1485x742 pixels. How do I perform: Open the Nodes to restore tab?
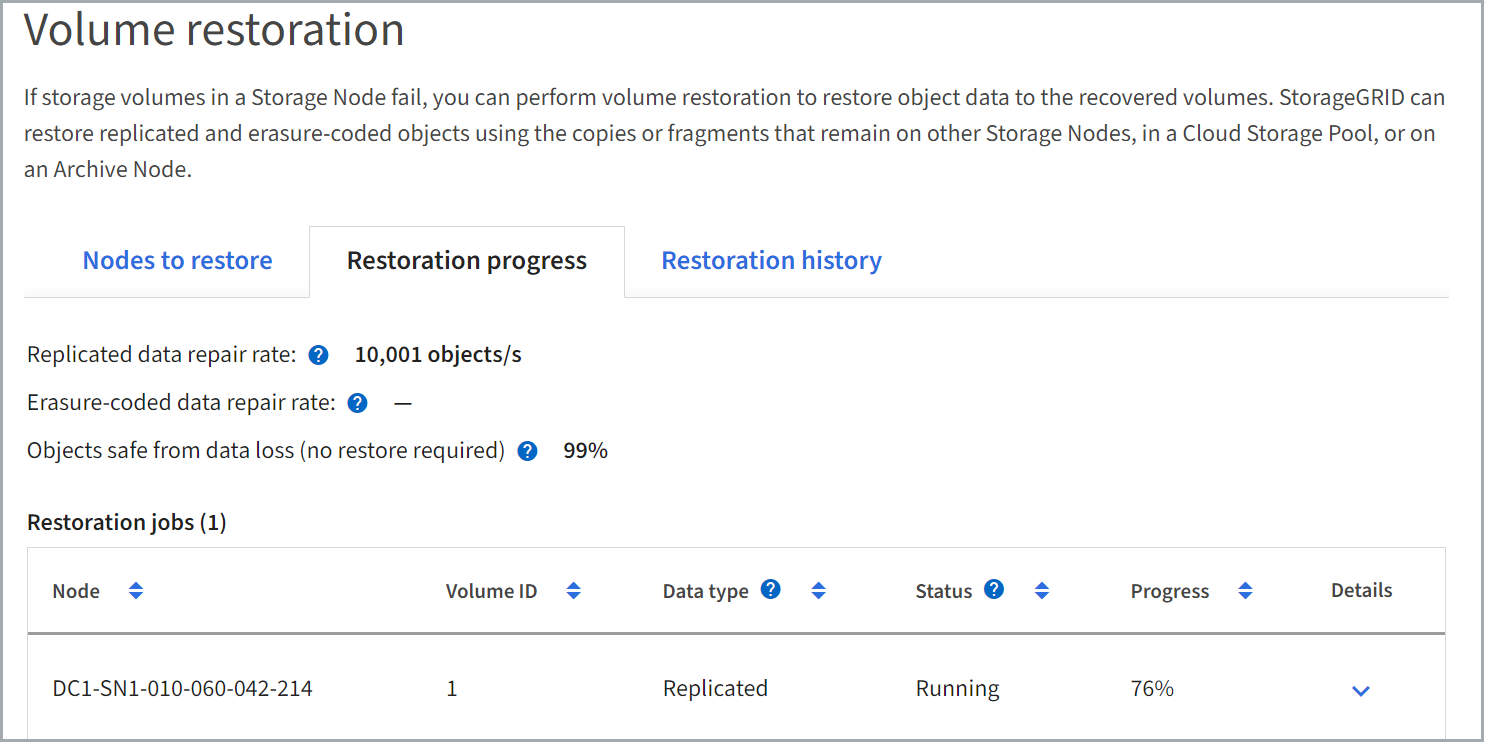(x=177, y=261)
